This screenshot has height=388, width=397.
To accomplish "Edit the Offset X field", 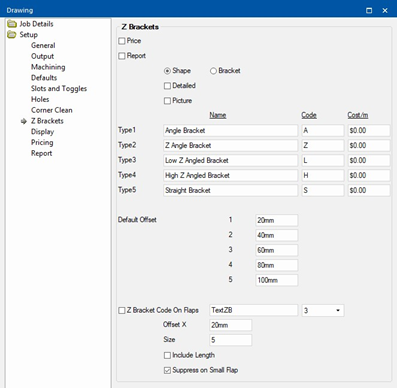I will pos(231,325).
